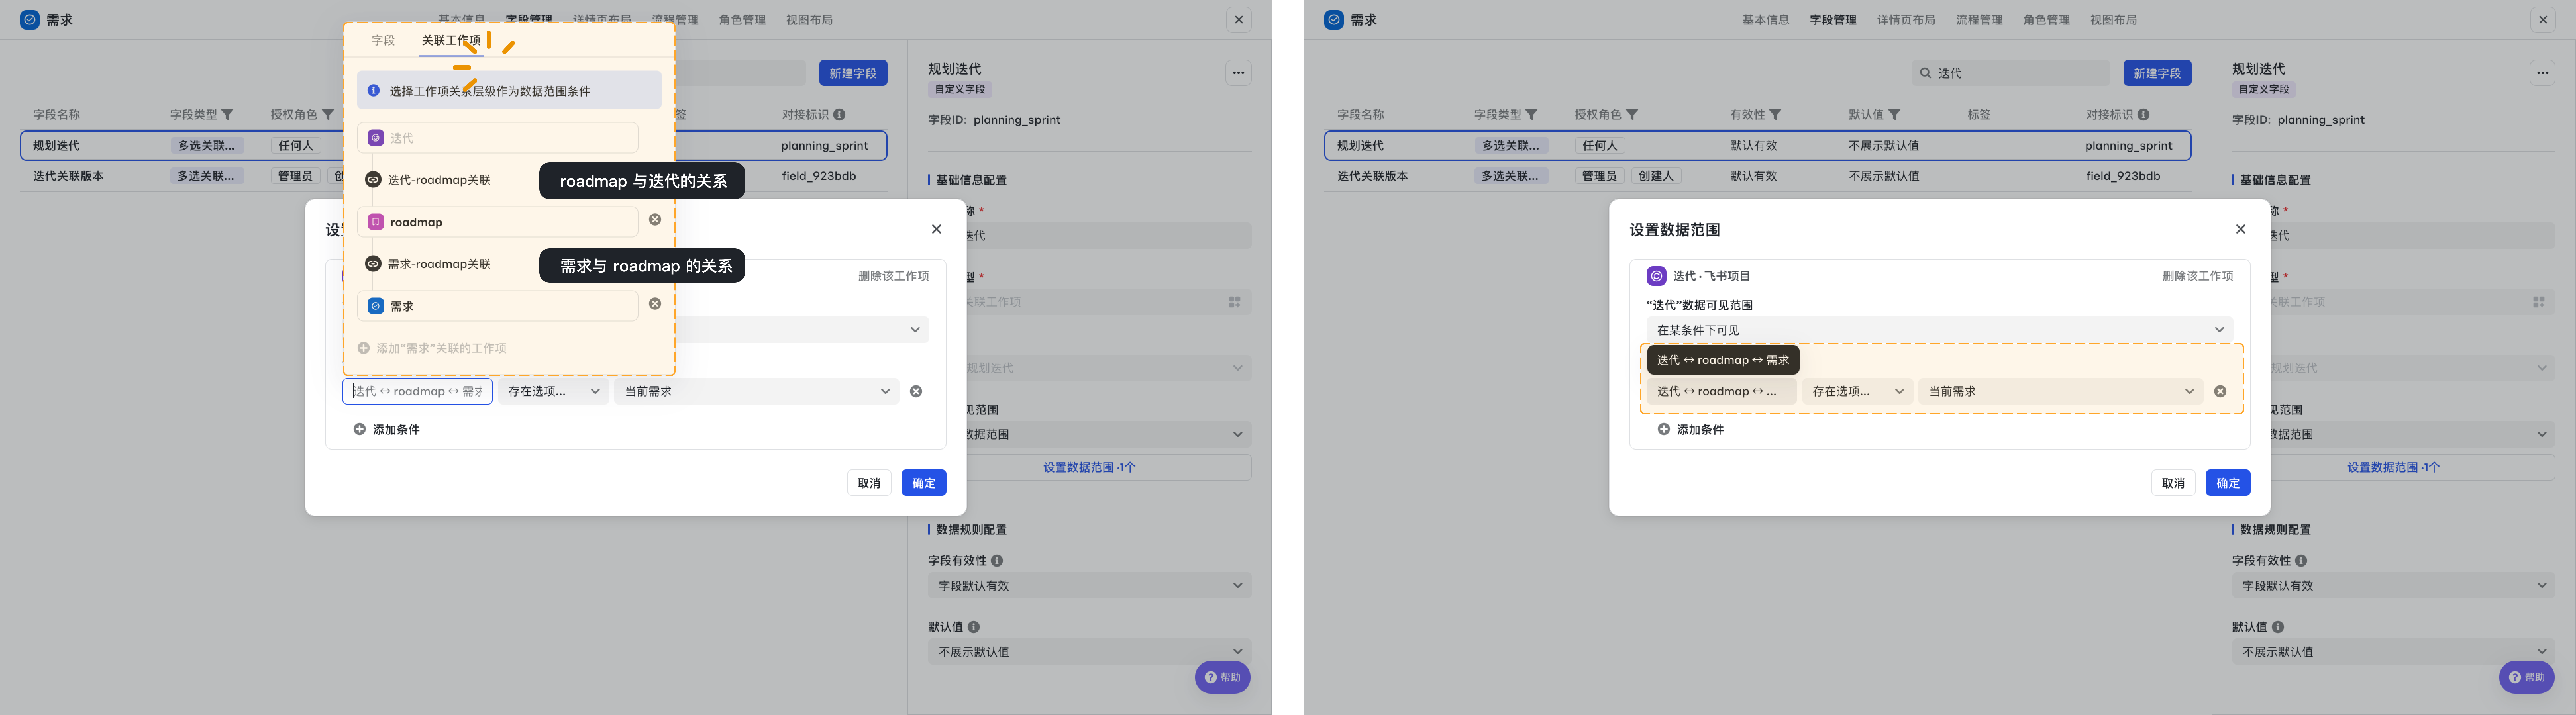Image resolution: width=2576 pixels, height=715 pixels.
Task: Filter the 字段类型 column in the left screenshot
Action: [x=227, y=115]
